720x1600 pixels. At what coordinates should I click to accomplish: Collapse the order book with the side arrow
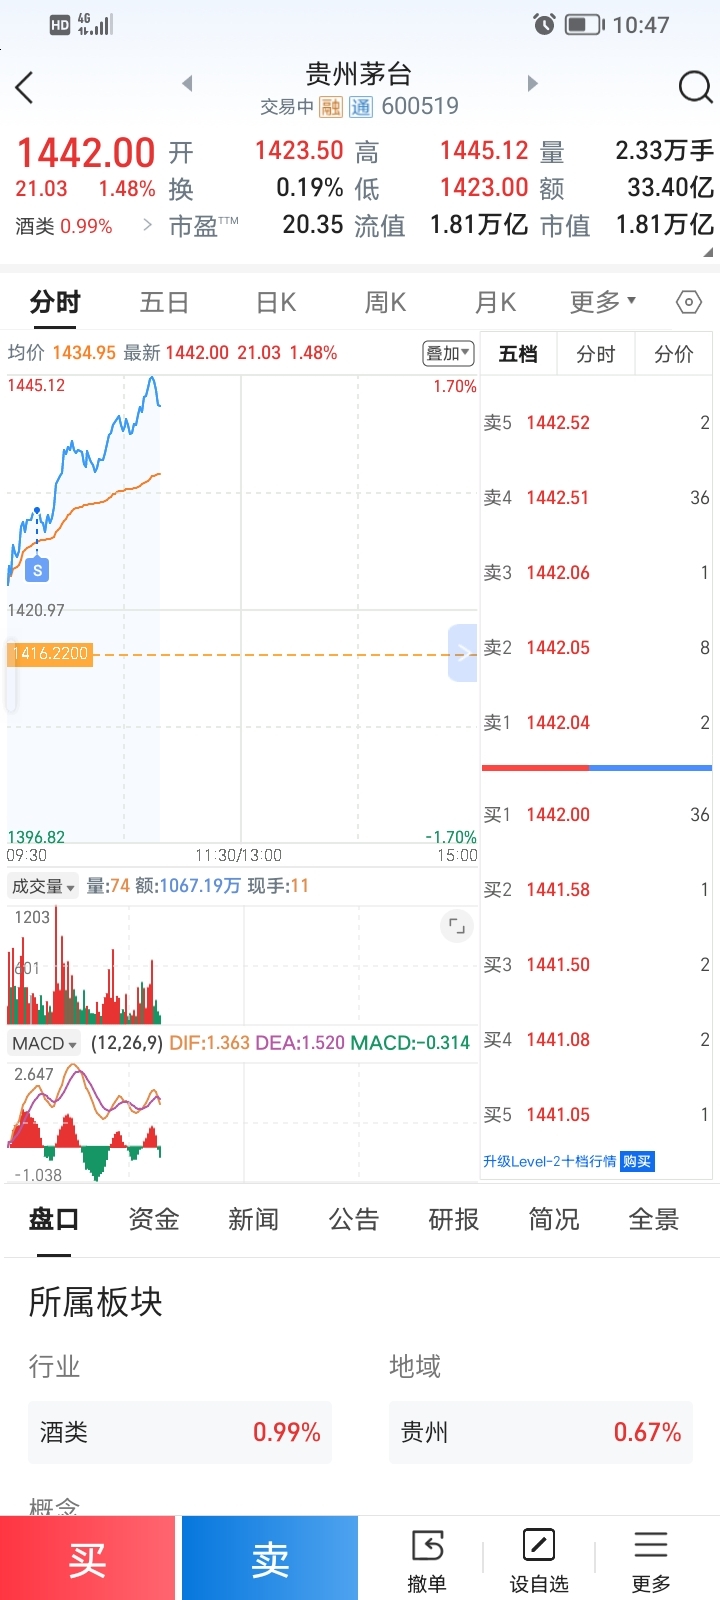[462, 653]
